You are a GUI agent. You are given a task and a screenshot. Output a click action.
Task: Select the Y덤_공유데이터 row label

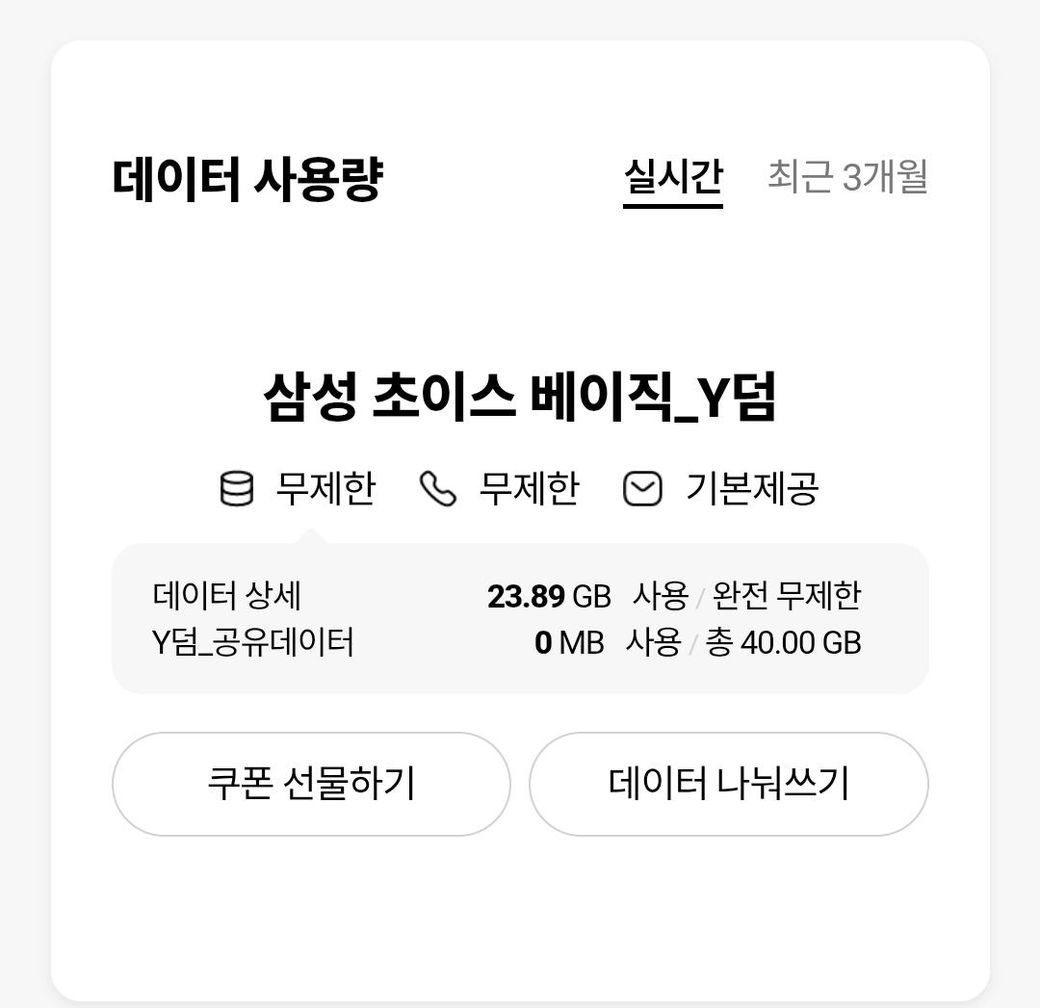click(x=253, y=642)
